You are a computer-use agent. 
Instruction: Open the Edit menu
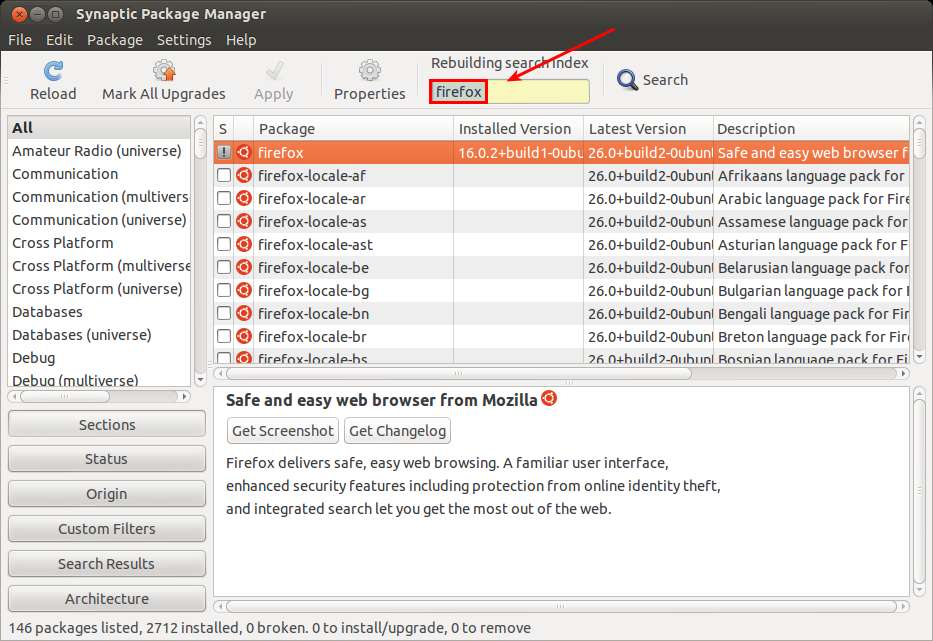pos(59,40)
